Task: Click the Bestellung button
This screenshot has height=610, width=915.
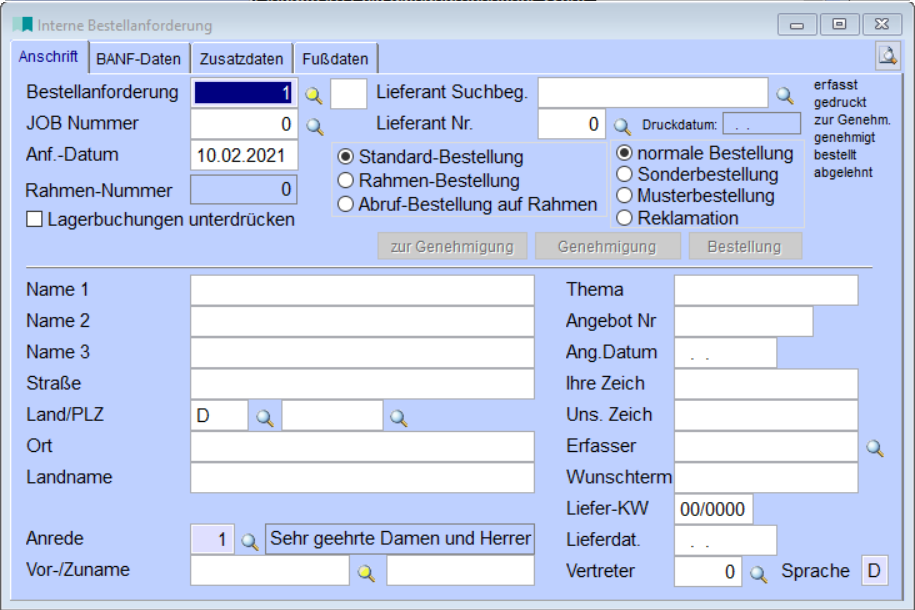Action: 746,246
